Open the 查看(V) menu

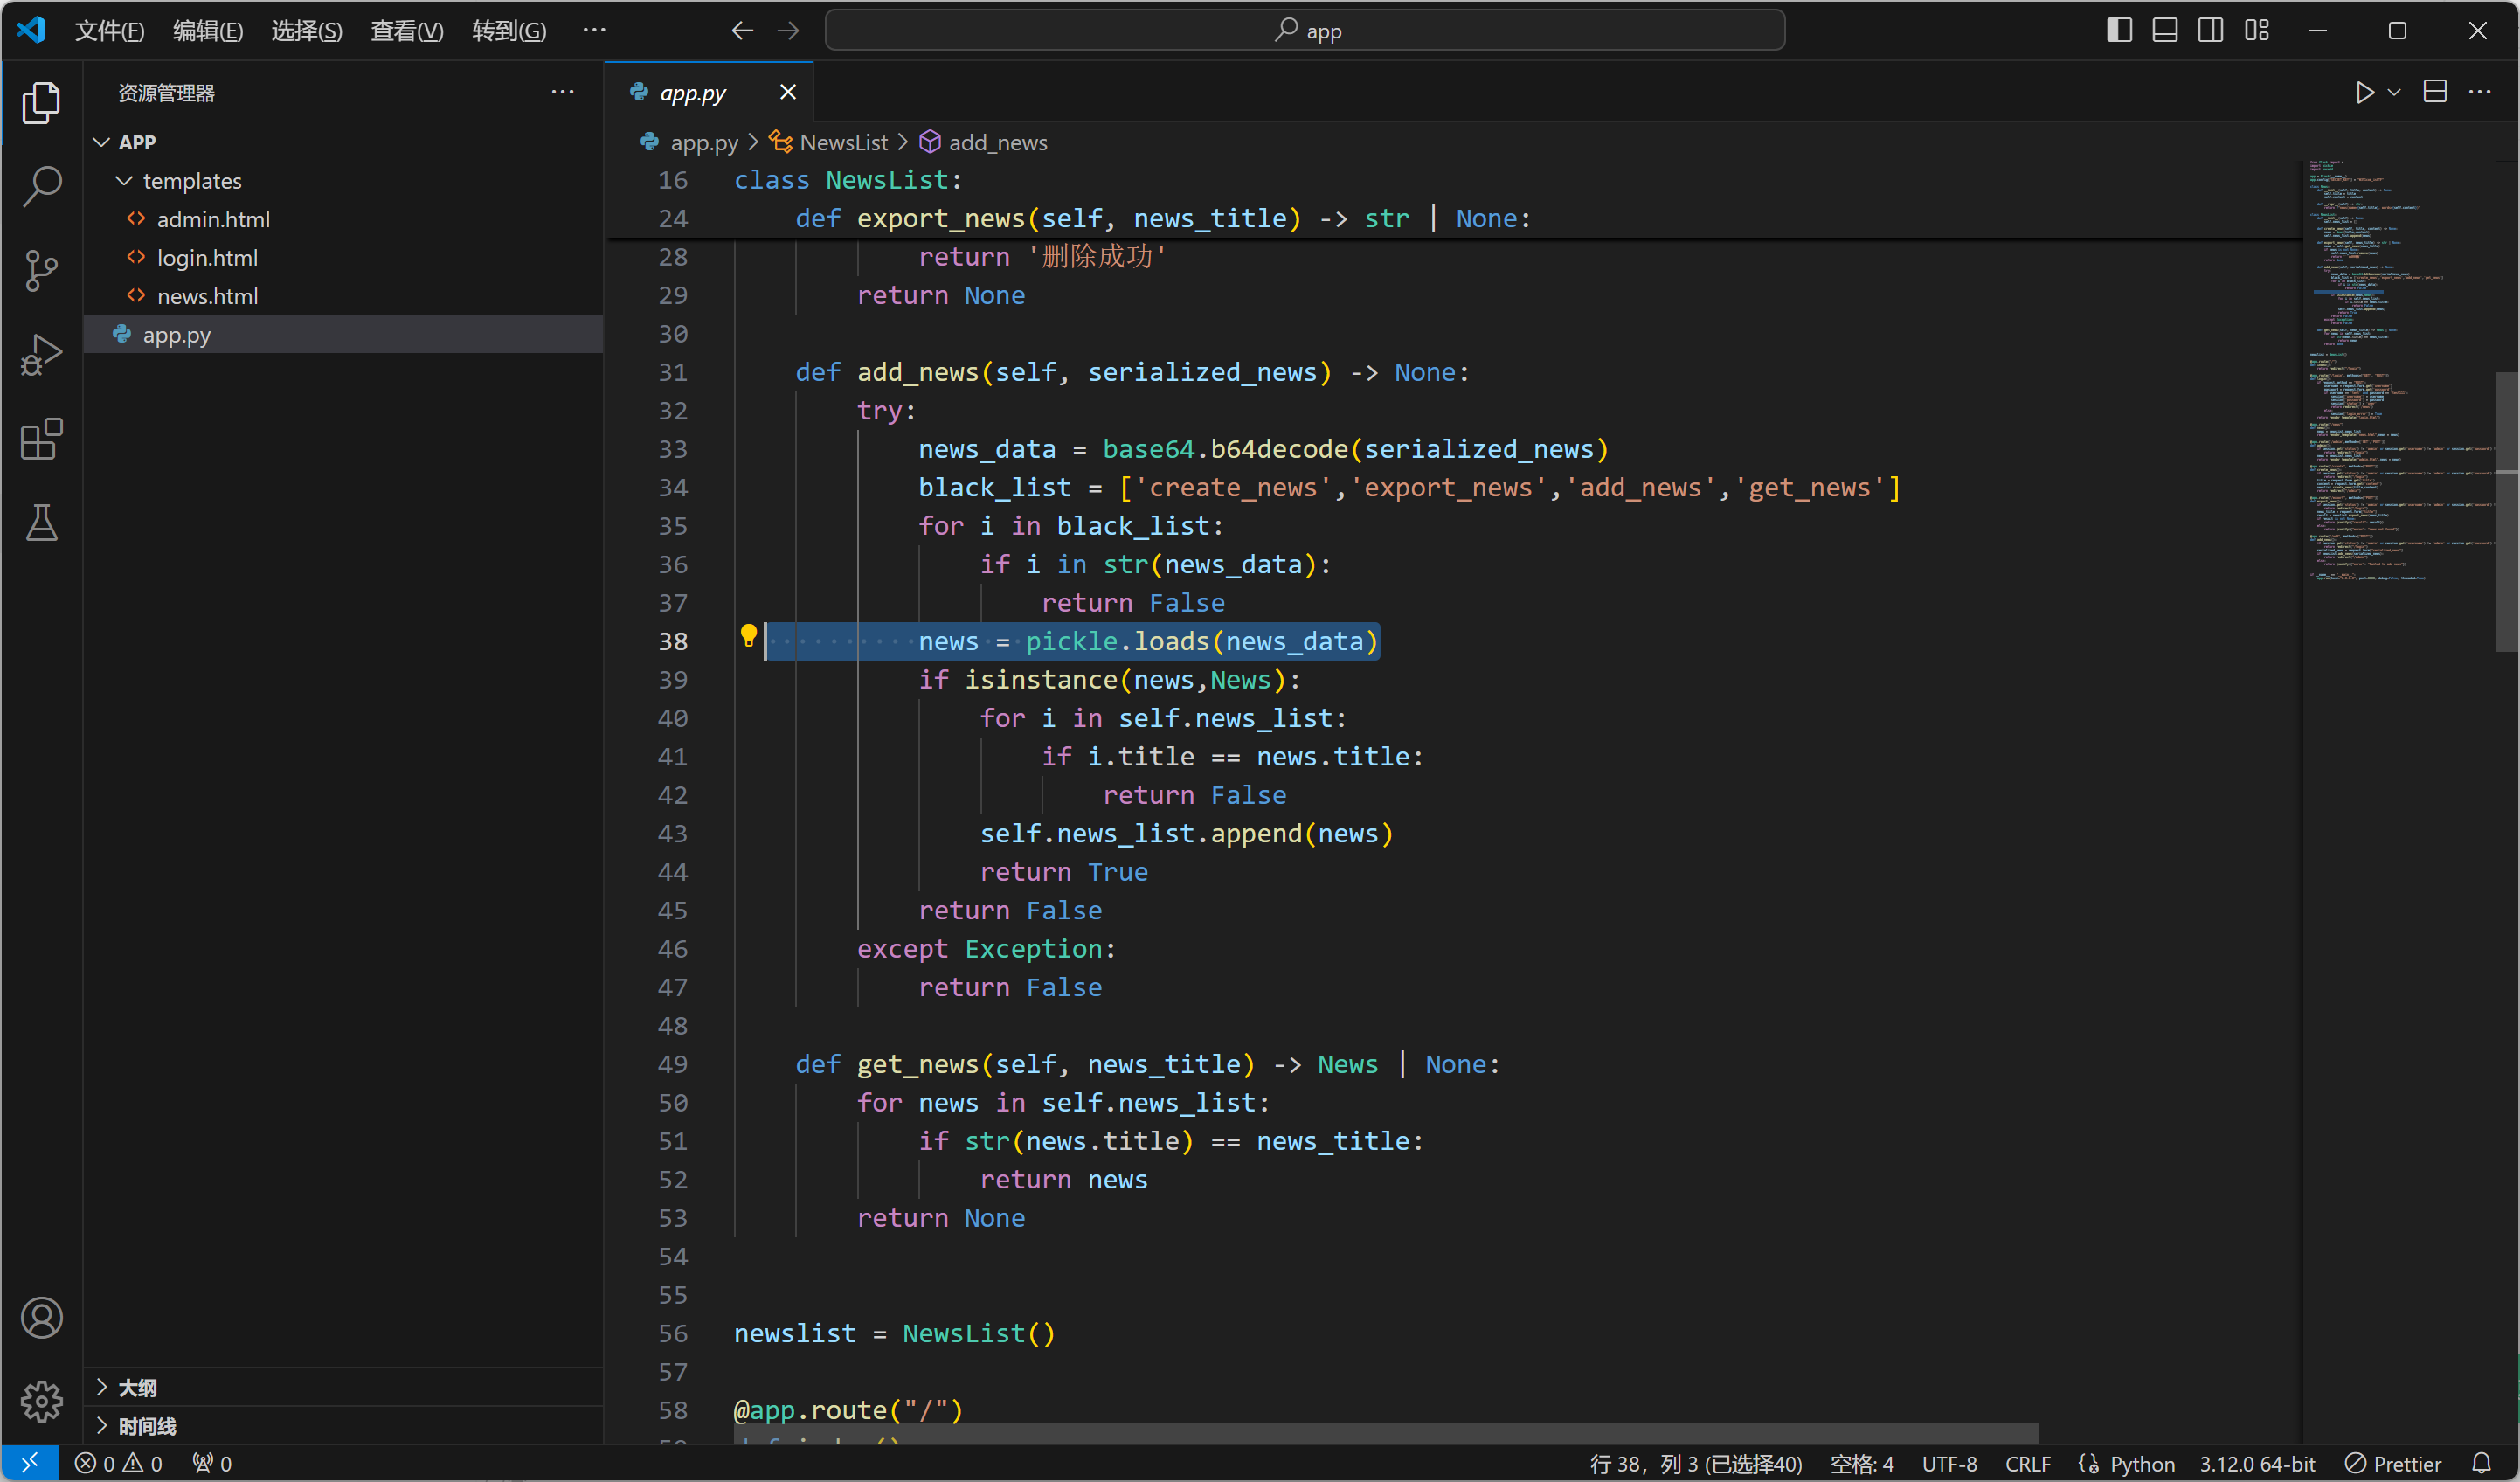click(x=406, y=31)
